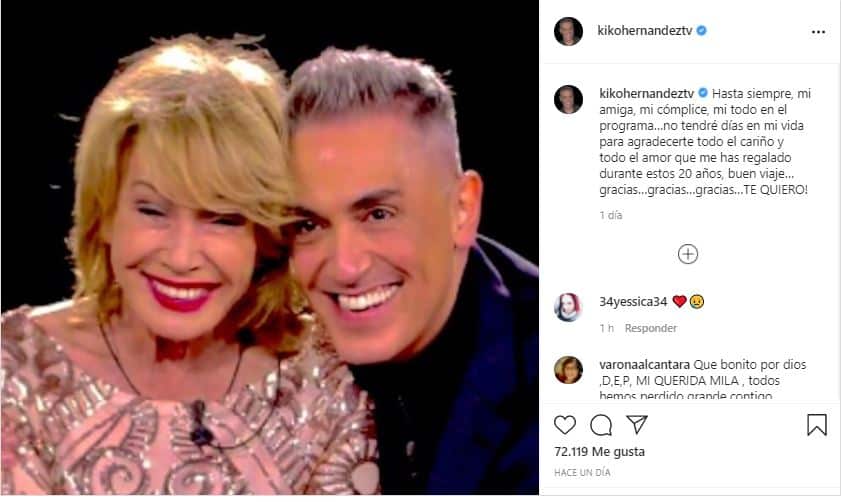The image size is (841, 502).
Task: Open varonaalcantara profile avatar
Action: [x=568, y=370]
